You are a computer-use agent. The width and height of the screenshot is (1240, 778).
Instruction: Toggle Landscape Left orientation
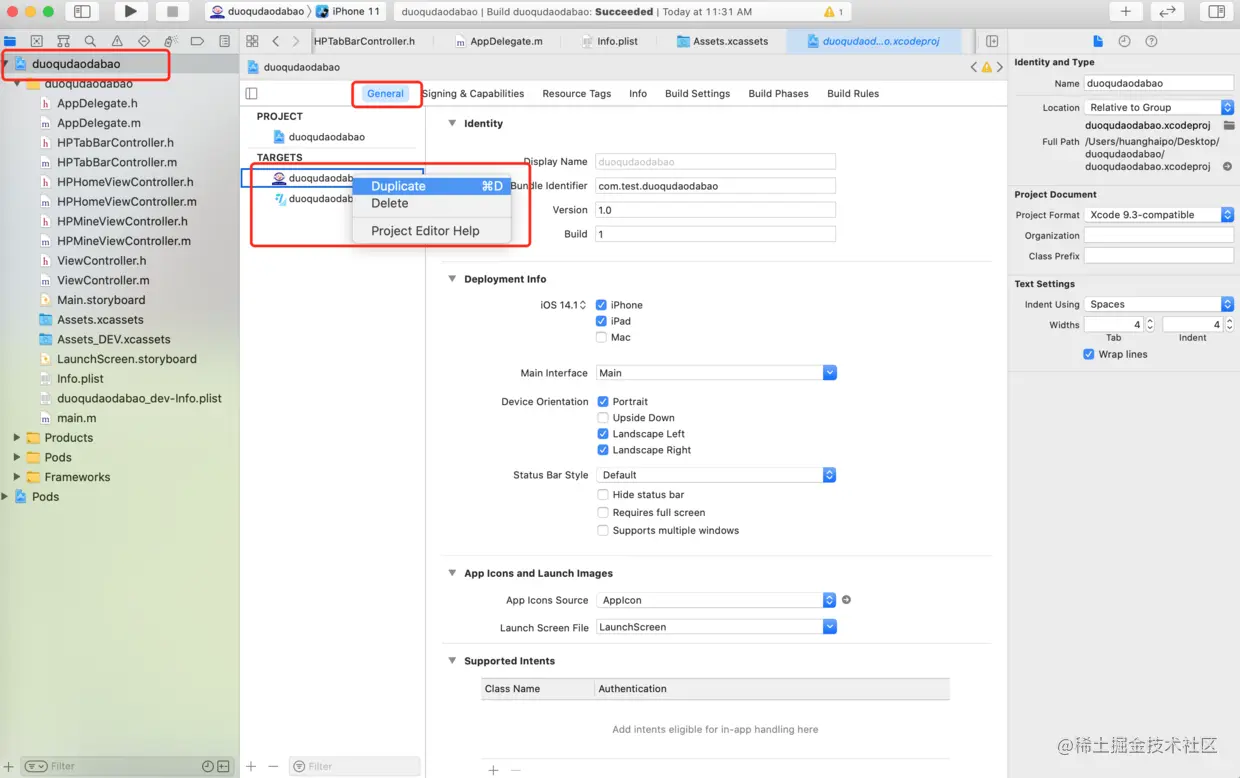point(603,434)
